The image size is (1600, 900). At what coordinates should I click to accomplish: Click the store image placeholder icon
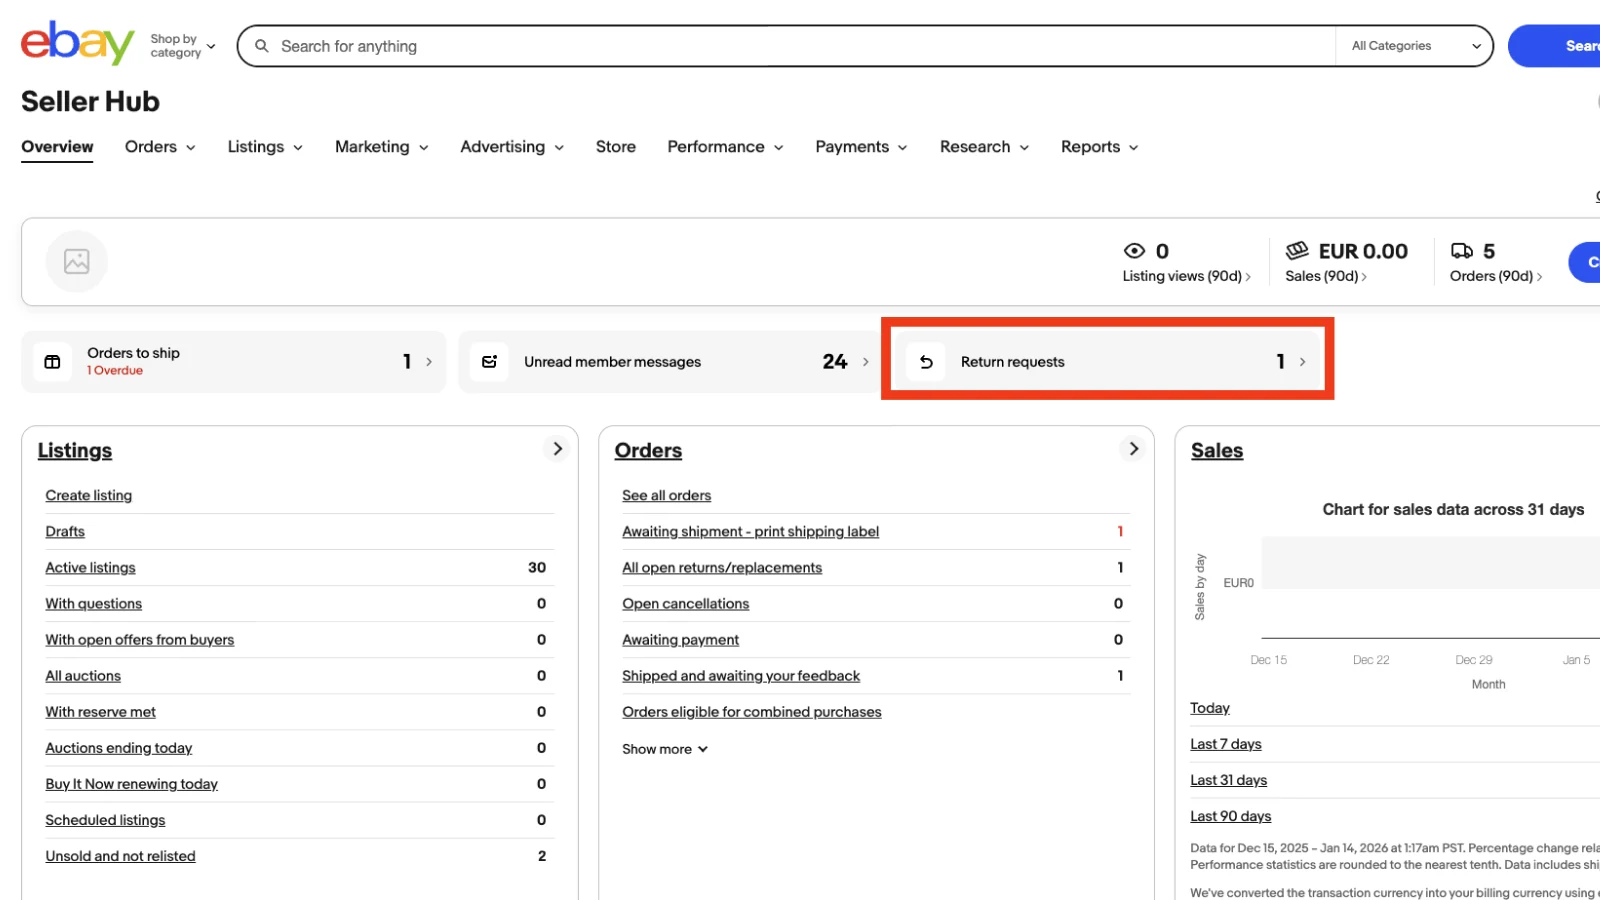click(x=77, y=262)
